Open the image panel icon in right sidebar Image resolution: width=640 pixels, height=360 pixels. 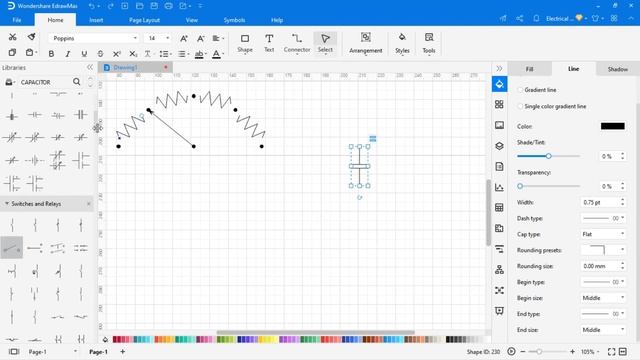pos(499,125)
